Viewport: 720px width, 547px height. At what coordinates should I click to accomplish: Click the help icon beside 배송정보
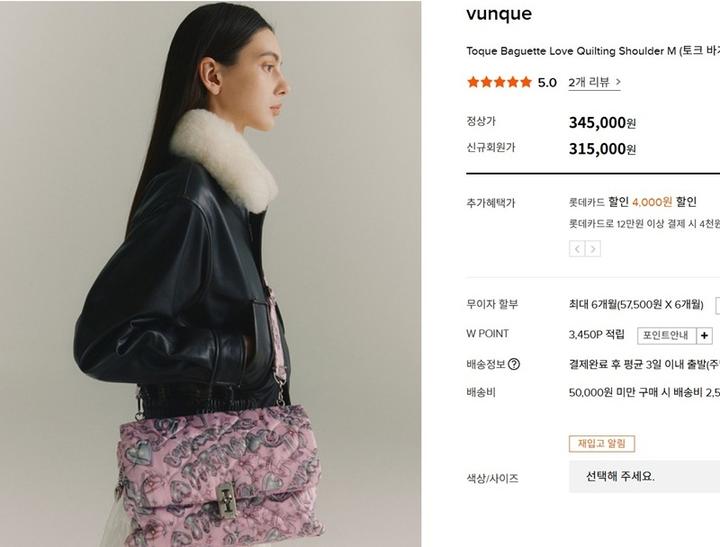[514, 364]
